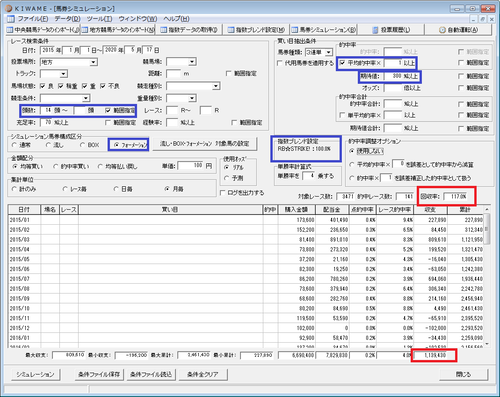Enable 代用馬券を適用する checkbox
The image size is (500, 397).
pyautogui.click(x=280, y=63)
